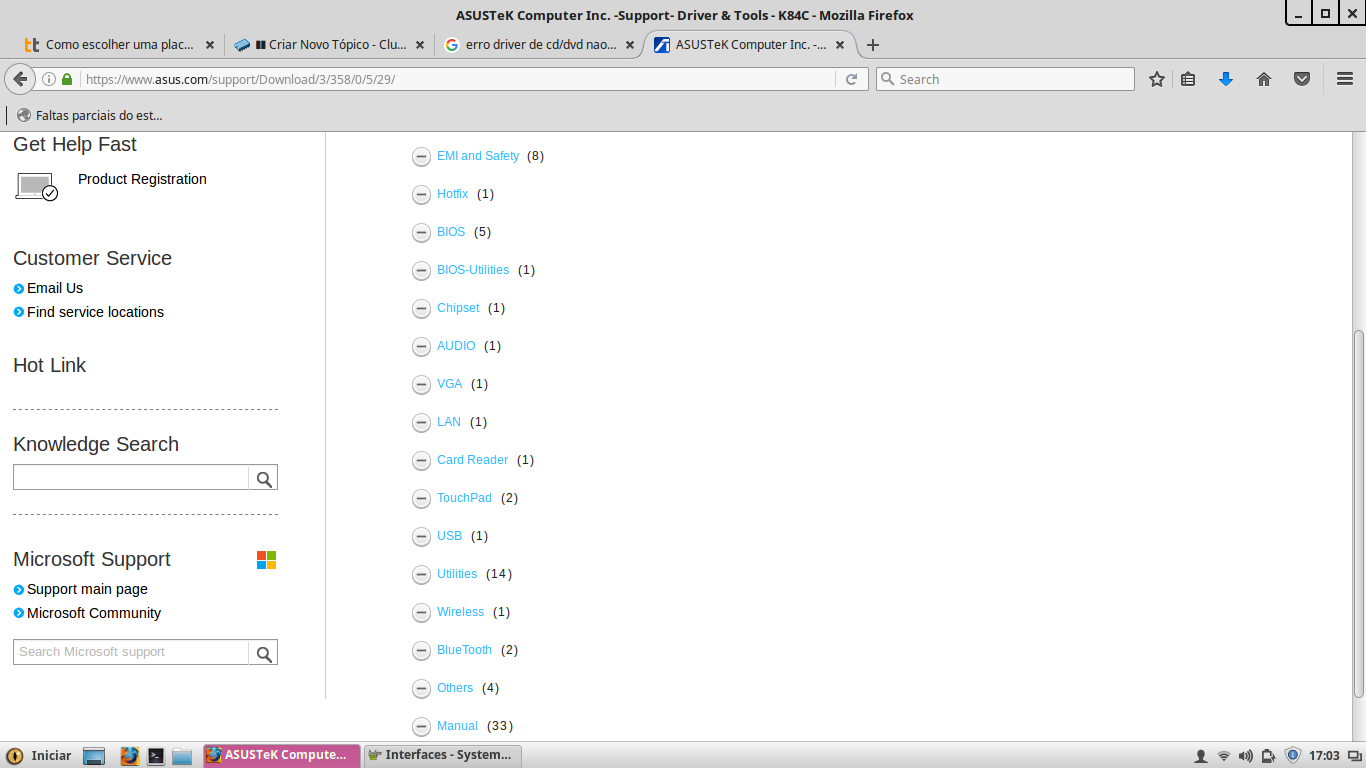The height and width of the screenshot is (768, 1366).
Task: Expand the BIOS-Utilities category toggle
Action: [x=421, y=270]
